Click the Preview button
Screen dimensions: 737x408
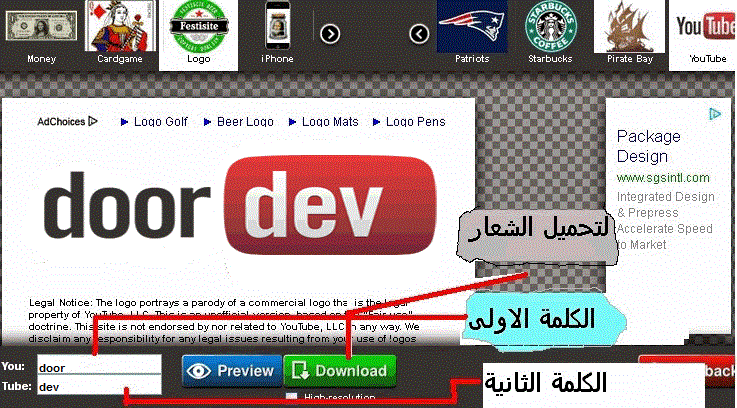click(x=232, y=371)
